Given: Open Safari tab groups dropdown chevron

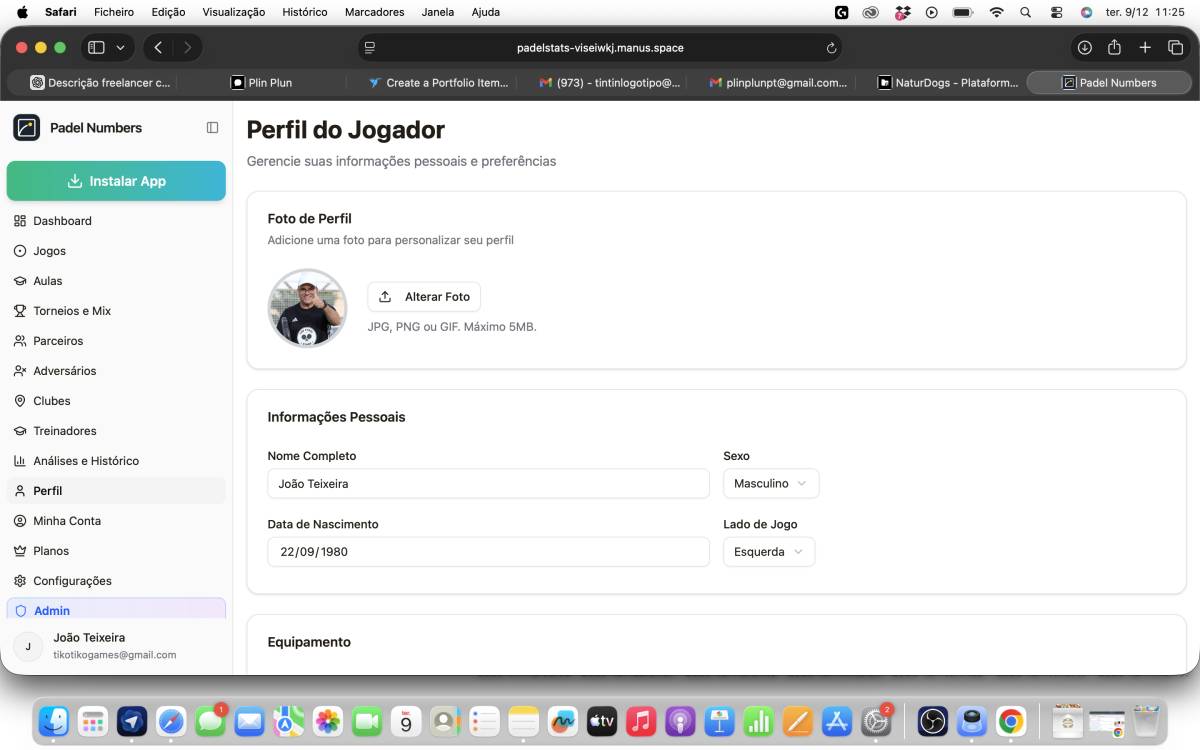Looking at the screenshot, I should (x=121, y=47).
